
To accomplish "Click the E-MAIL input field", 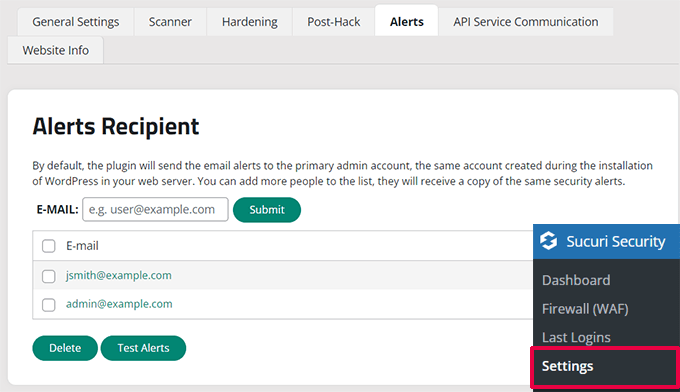I will (x=155, y=209).
